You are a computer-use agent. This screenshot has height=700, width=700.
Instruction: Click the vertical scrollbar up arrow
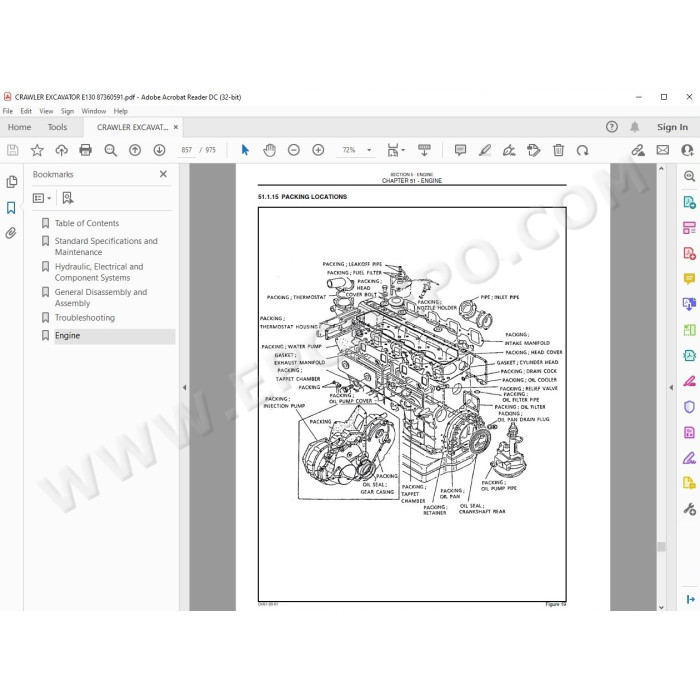pos(661,169)
